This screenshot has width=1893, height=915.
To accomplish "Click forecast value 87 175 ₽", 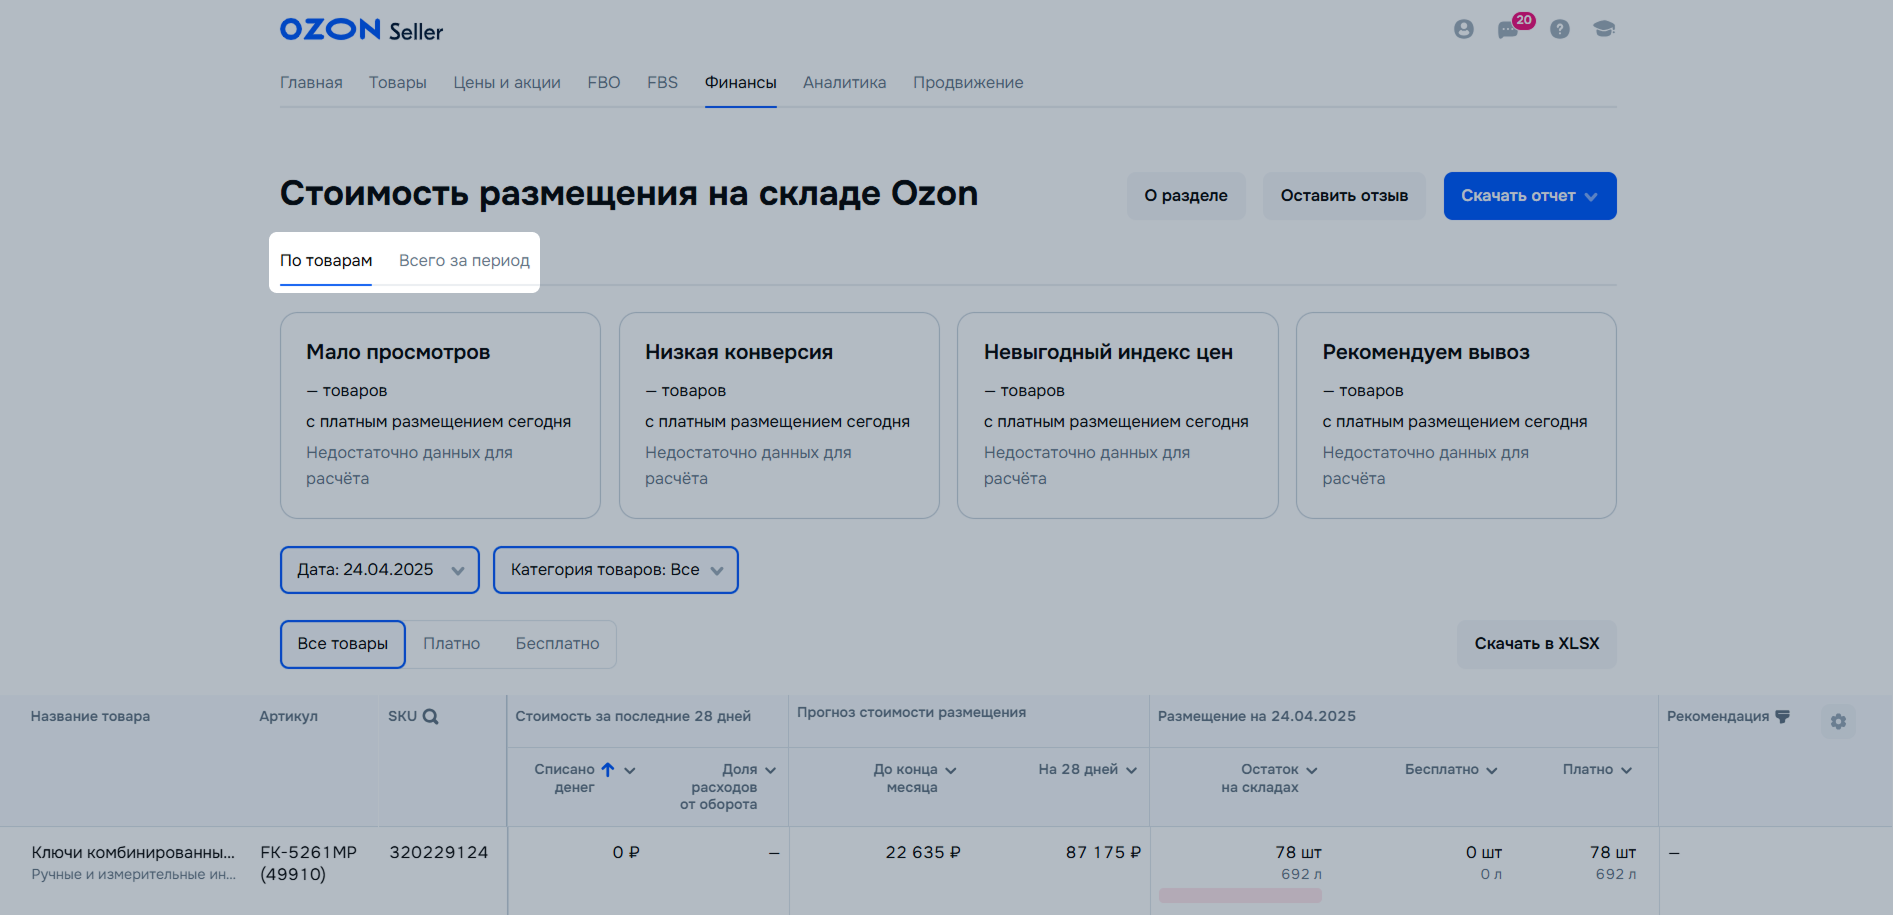I will point(1103,853).
